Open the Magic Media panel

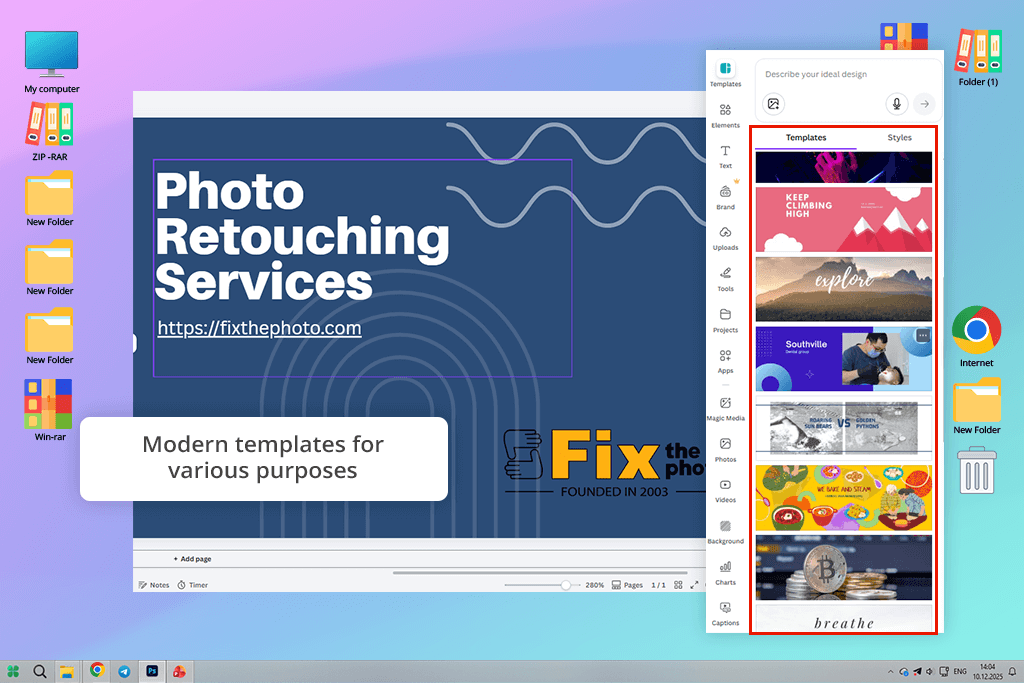click(725, 409)
